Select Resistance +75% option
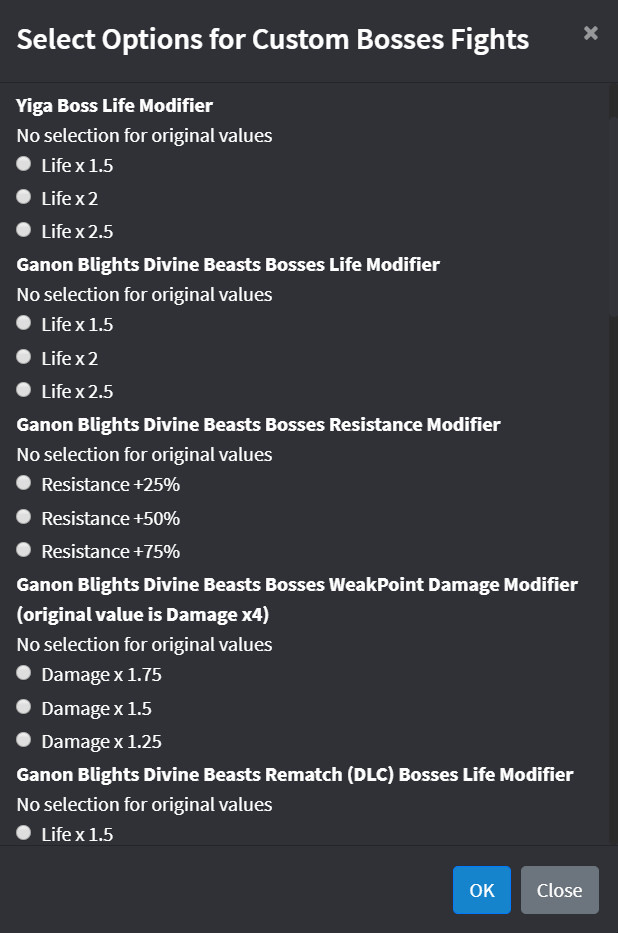618x933 pixels. 23,549
